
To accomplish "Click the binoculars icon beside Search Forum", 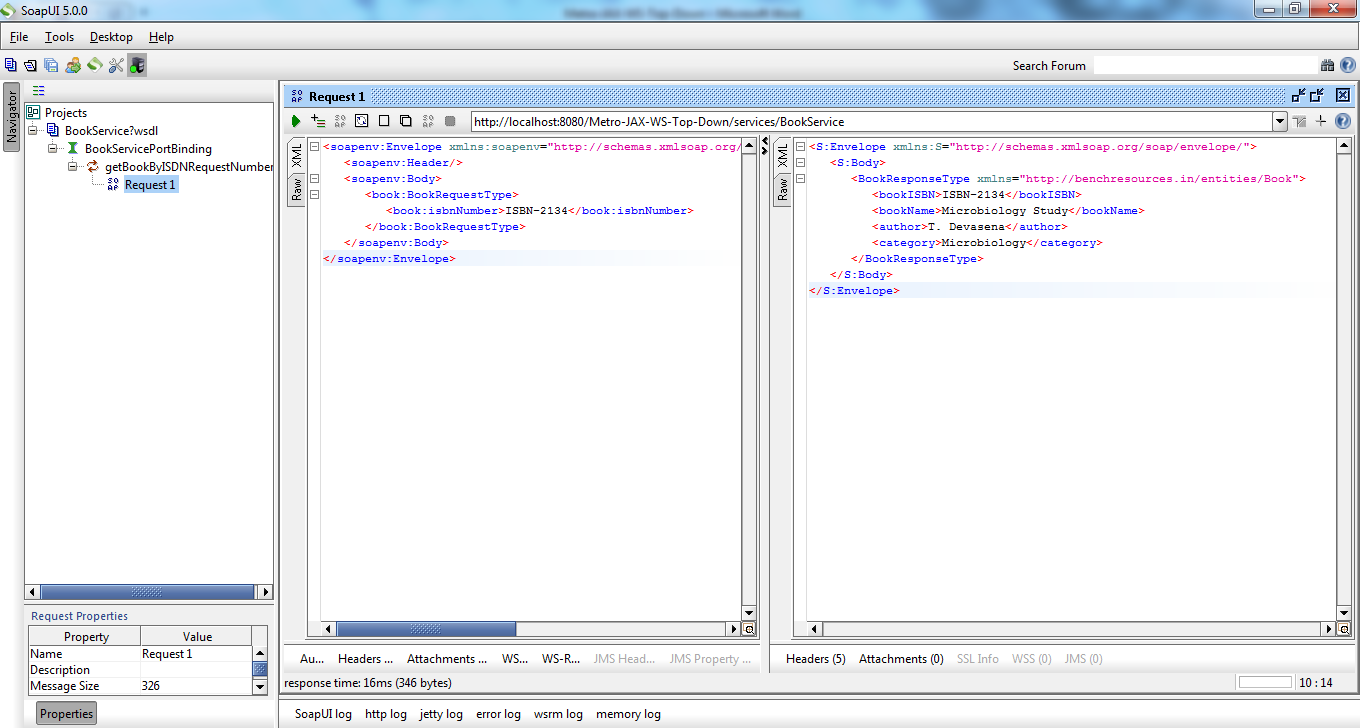I will pyautogui.click(x=1327, y=66).
